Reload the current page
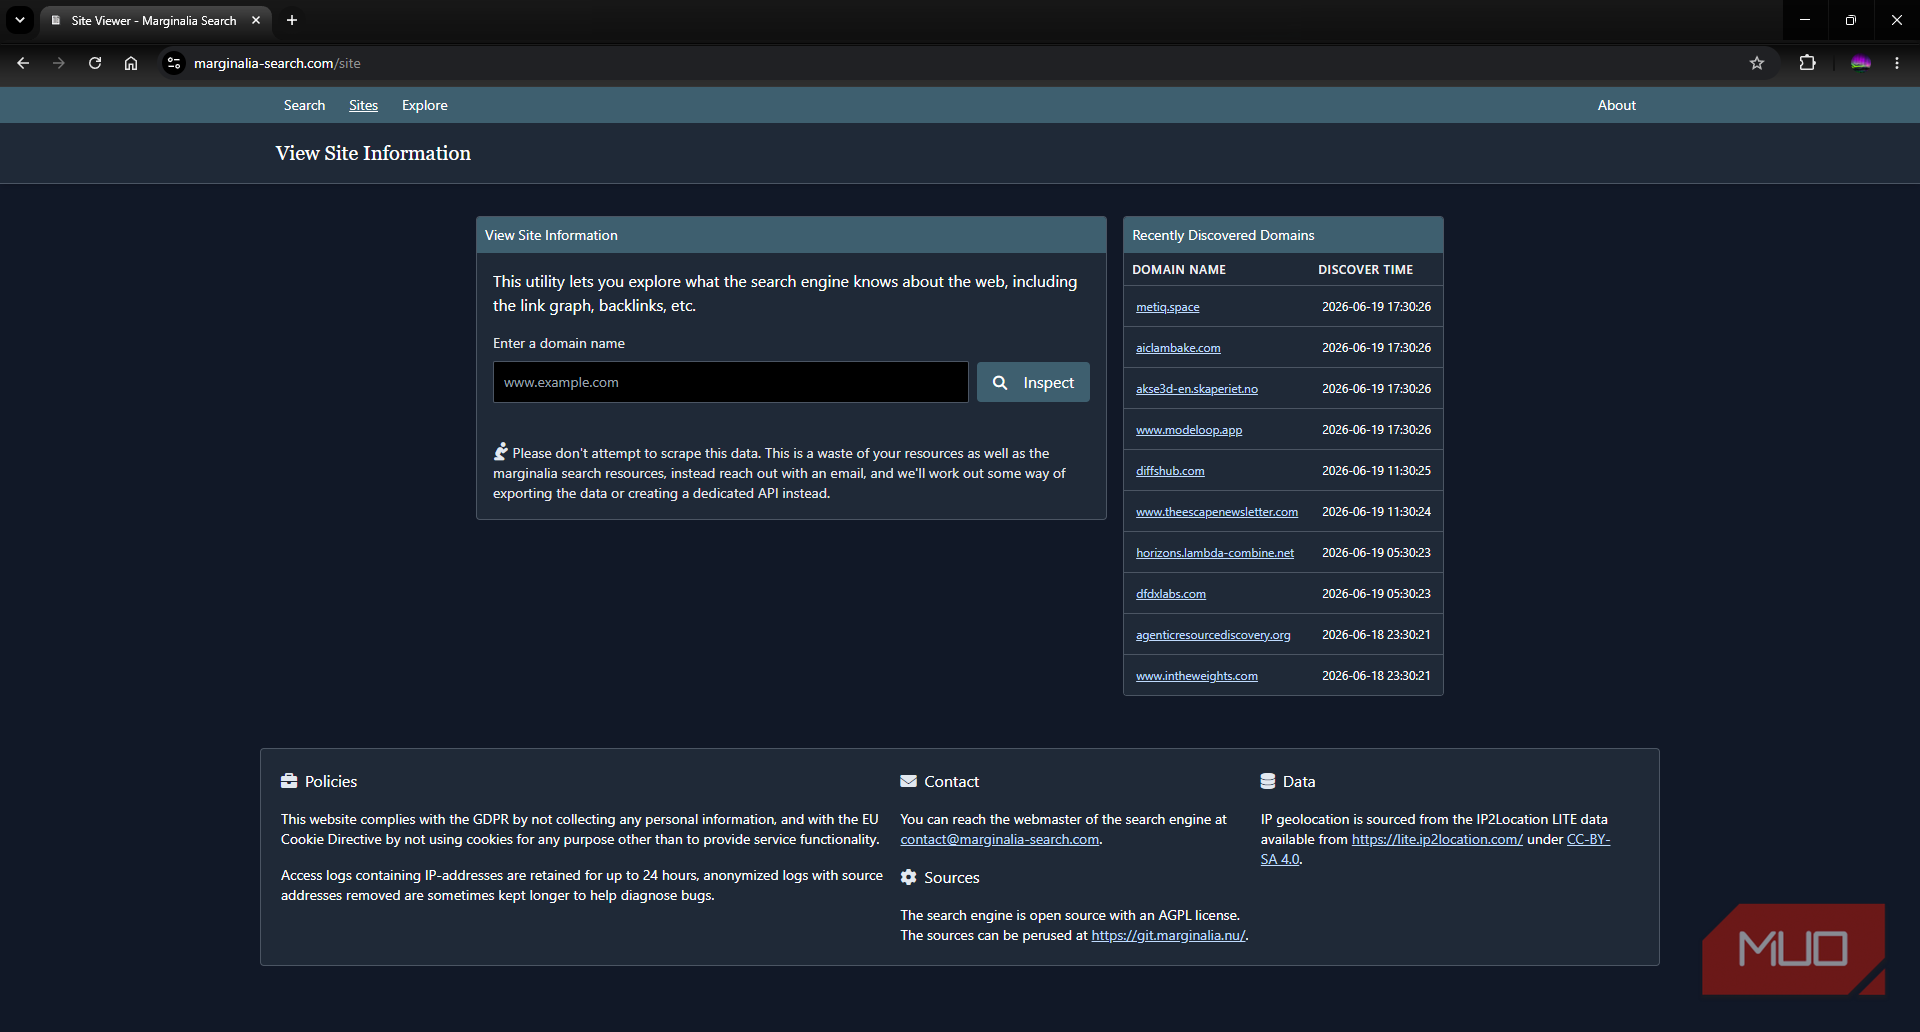This screenshot has width=1920, height=1032. coord(95,63)
